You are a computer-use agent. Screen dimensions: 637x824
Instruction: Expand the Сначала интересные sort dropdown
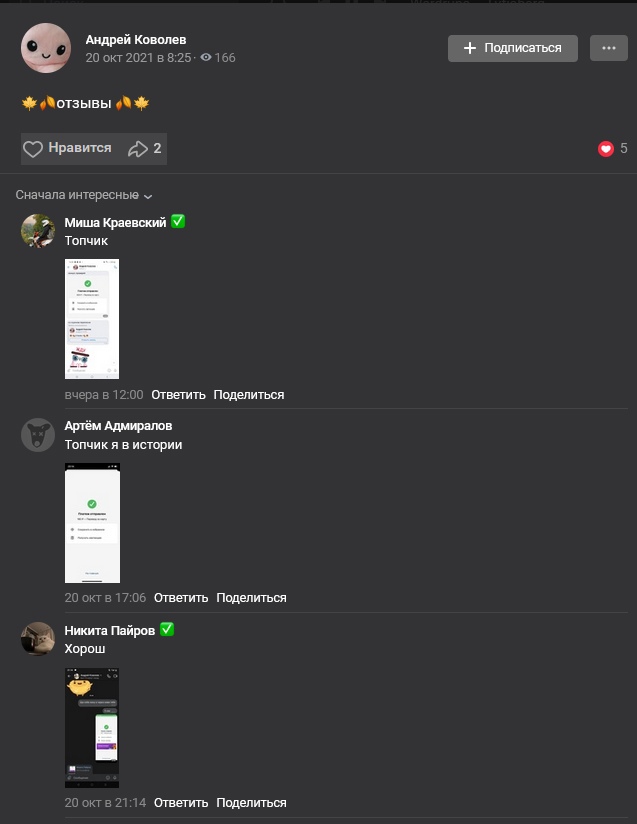84,195
